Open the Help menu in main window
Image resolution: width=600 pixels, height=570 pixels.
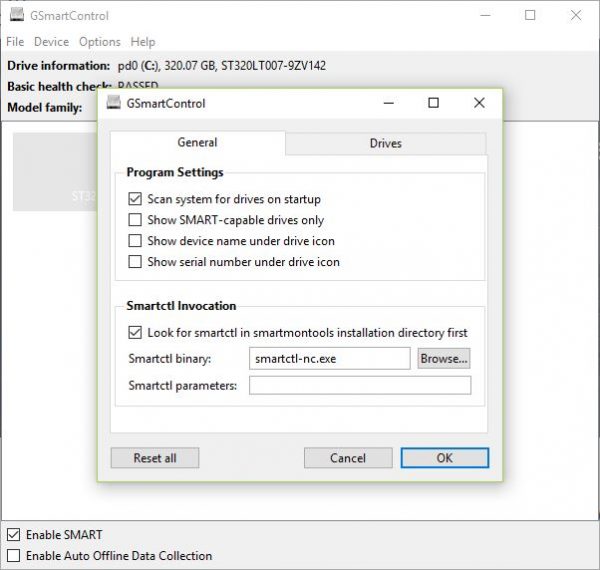[x=143, y=42]
